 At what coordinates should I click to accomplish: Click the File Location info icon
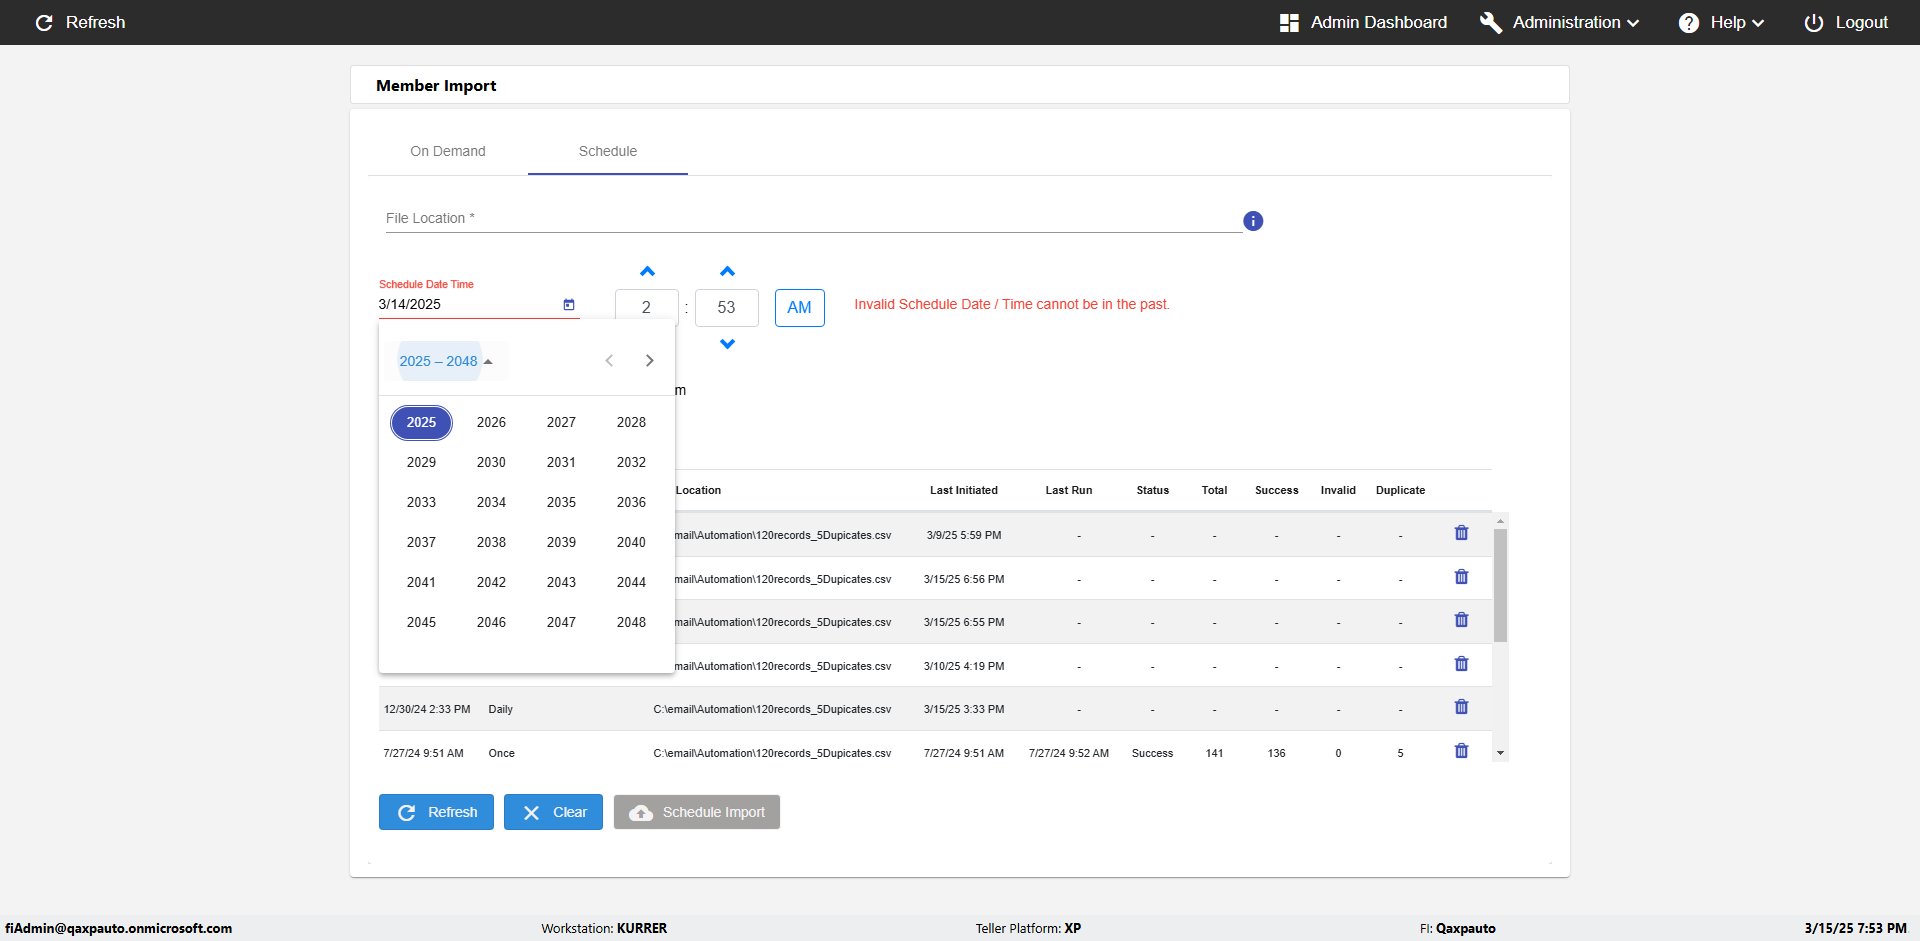click(1253, 221)
